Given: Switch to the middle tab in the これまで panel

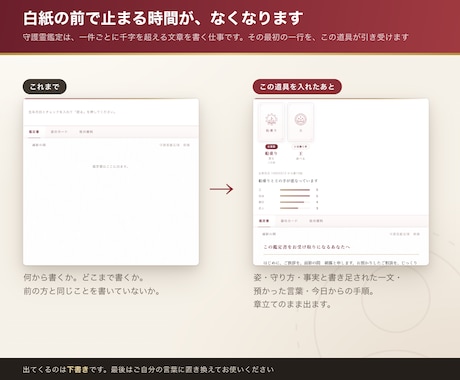Looking at the screenshot, I should 59,132.
